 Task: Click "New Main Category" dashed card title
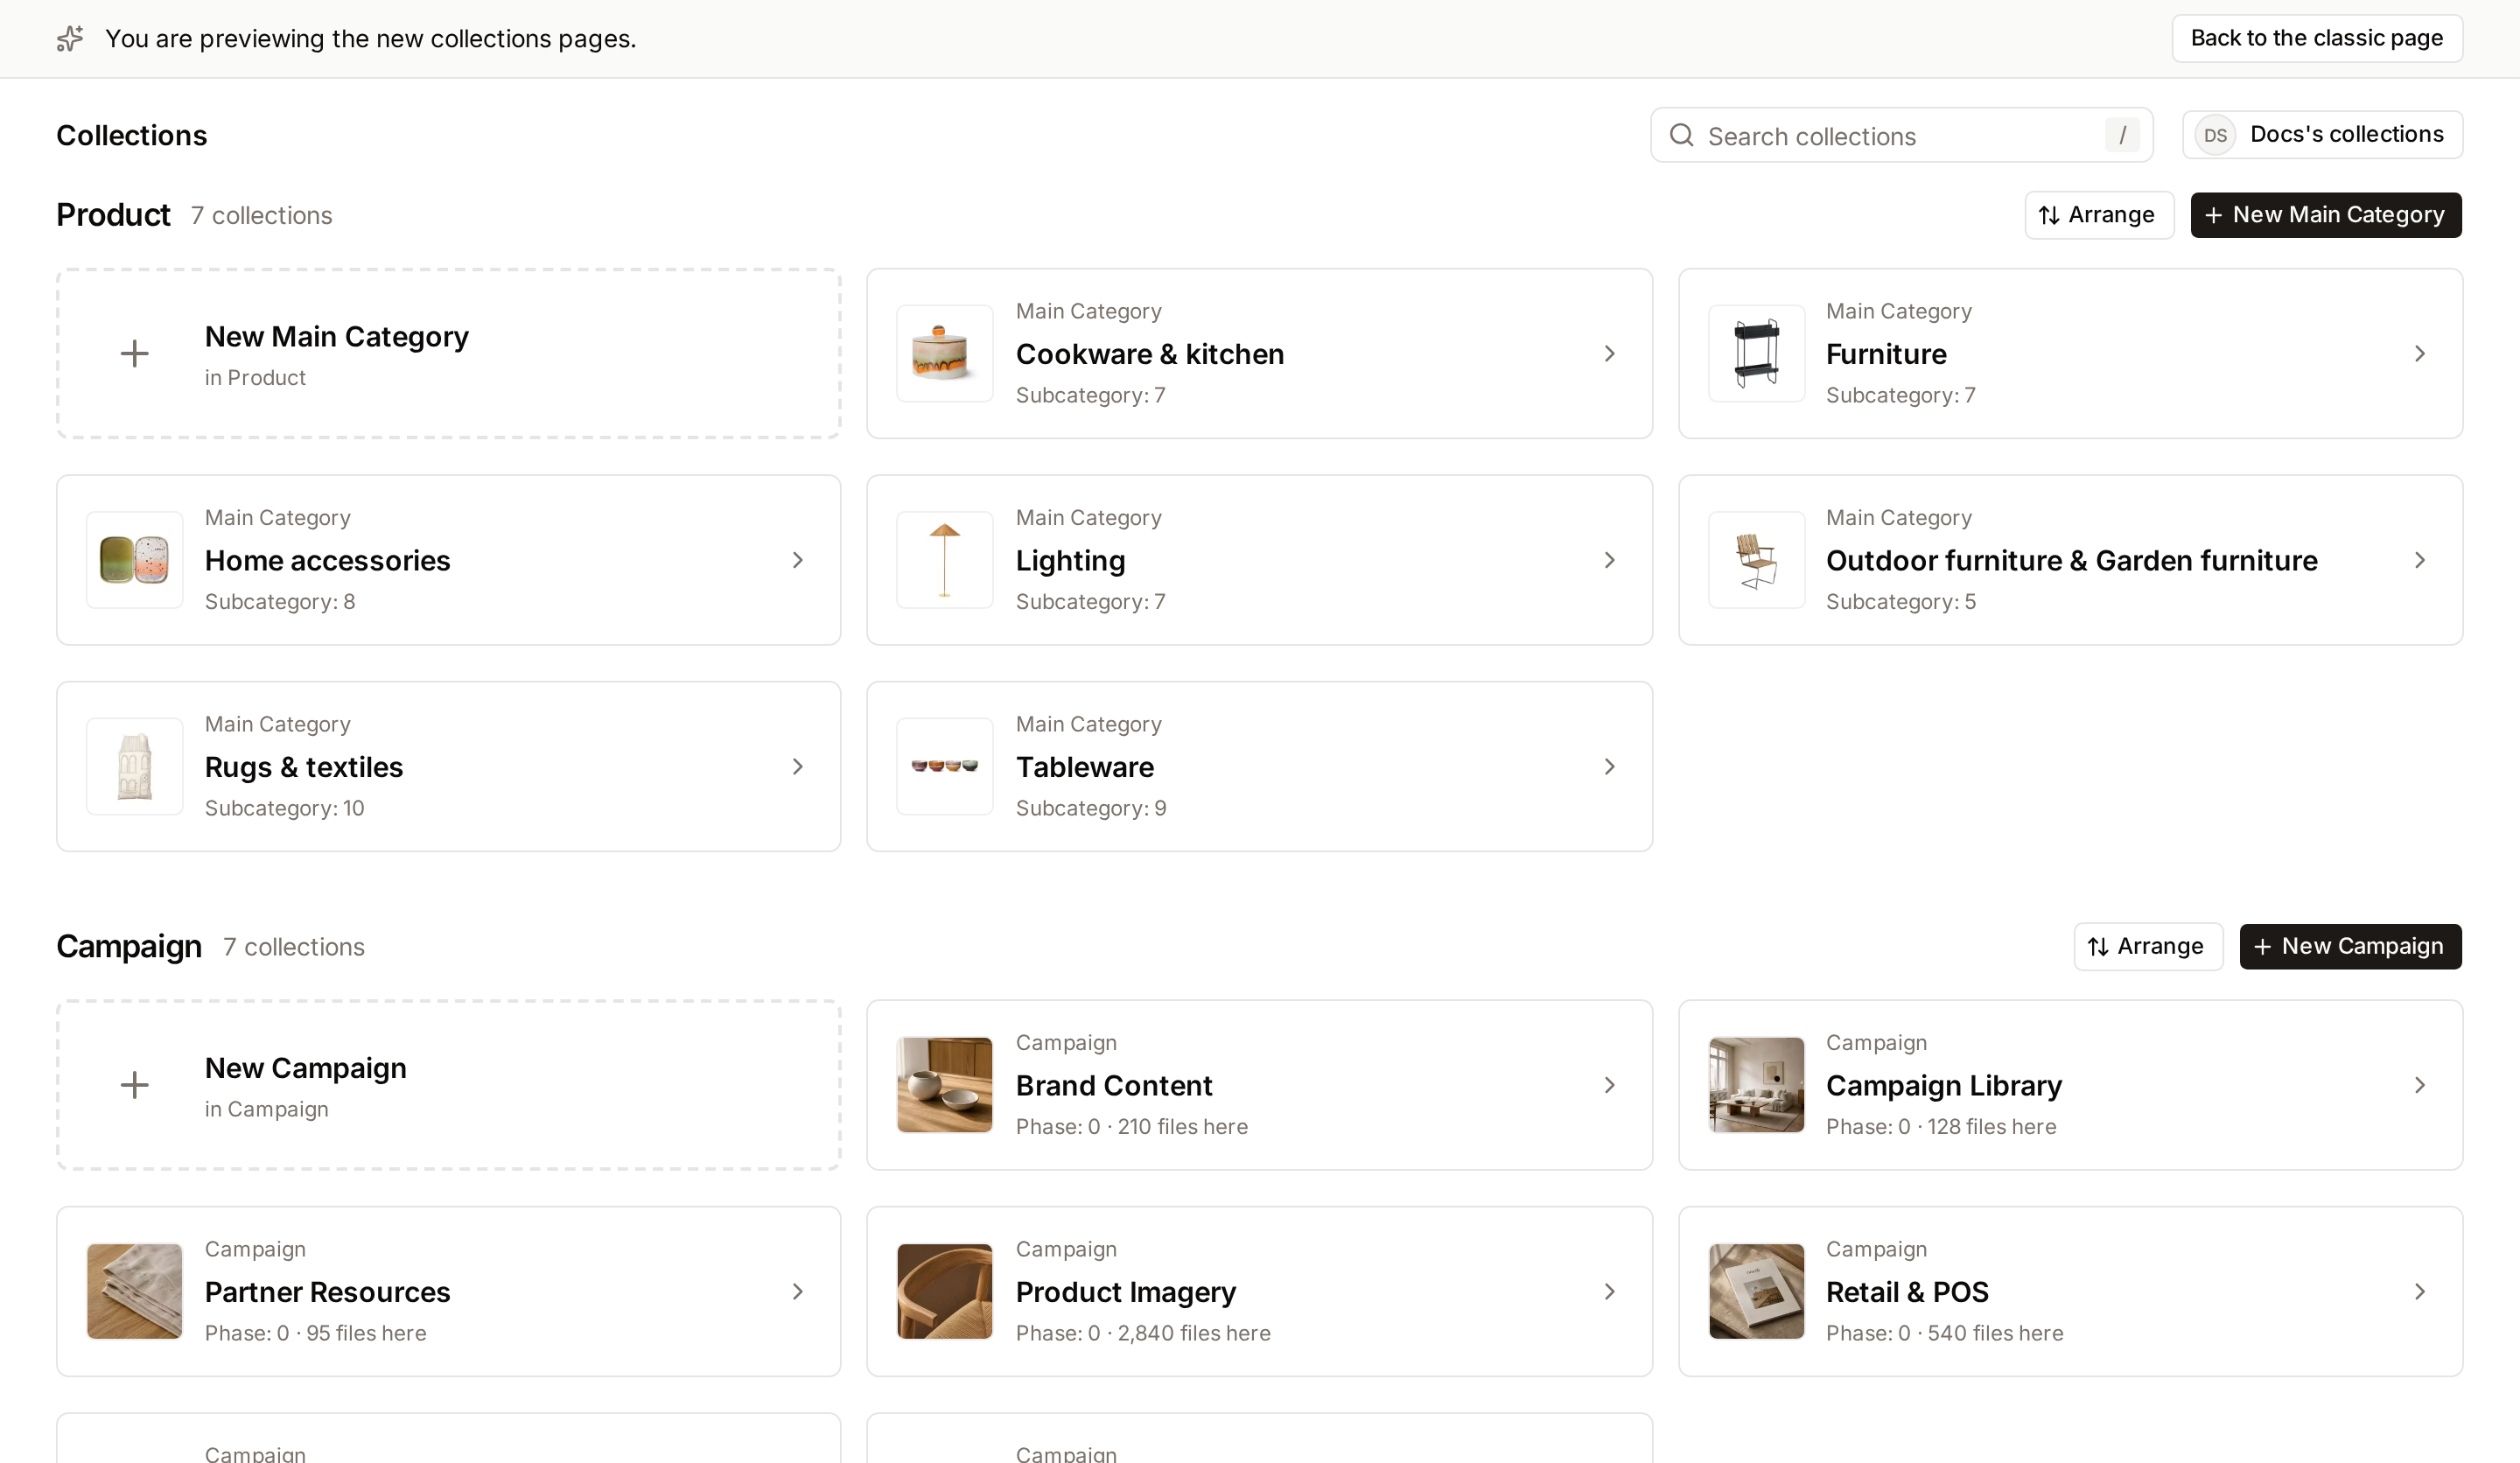336,337
